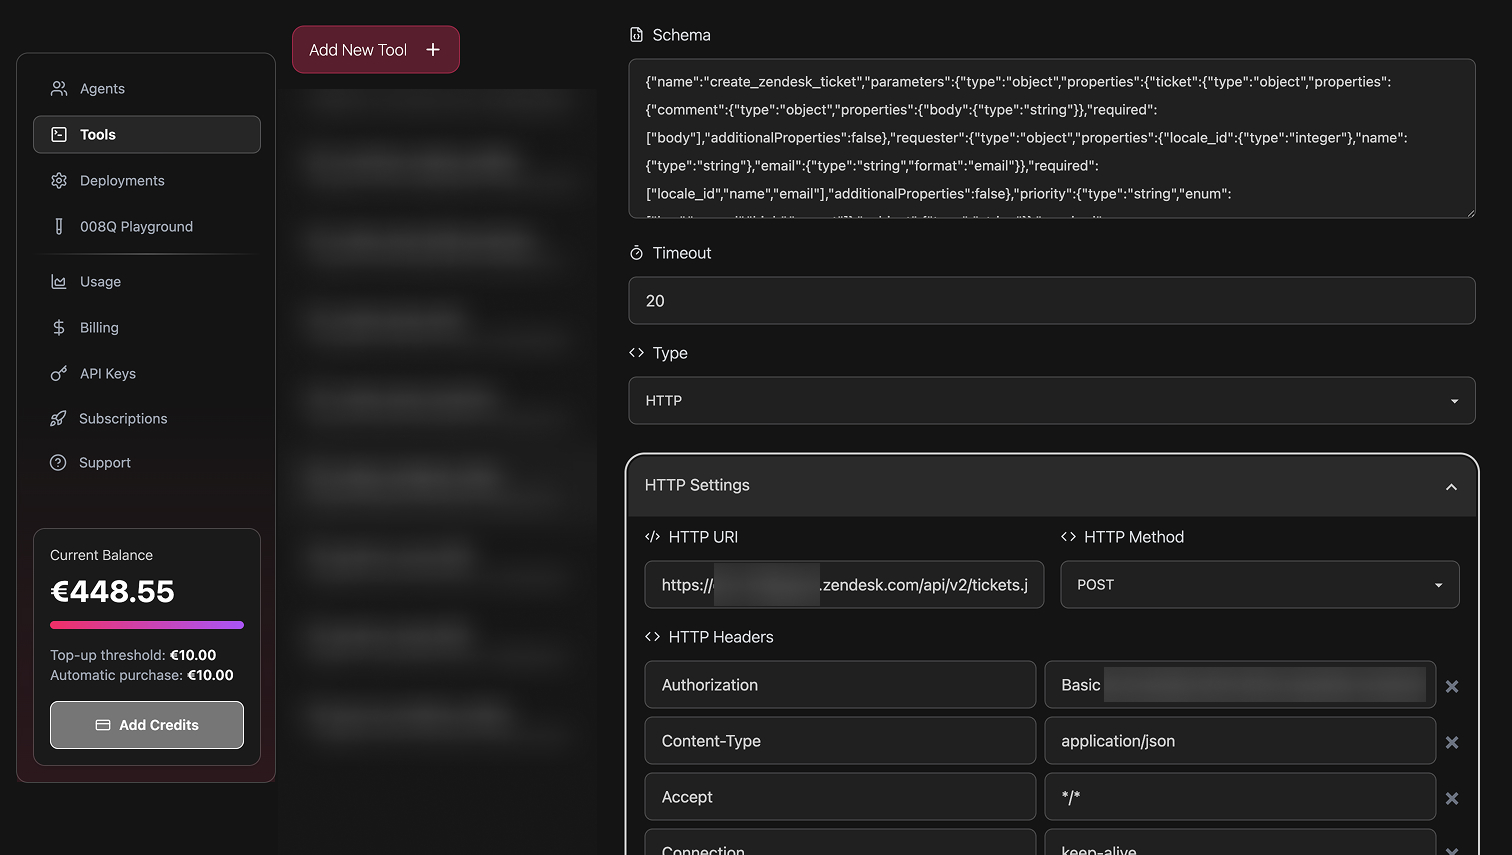
Task: Open the HTTP Method dropdown set to POST
Action: point(1259,585)
